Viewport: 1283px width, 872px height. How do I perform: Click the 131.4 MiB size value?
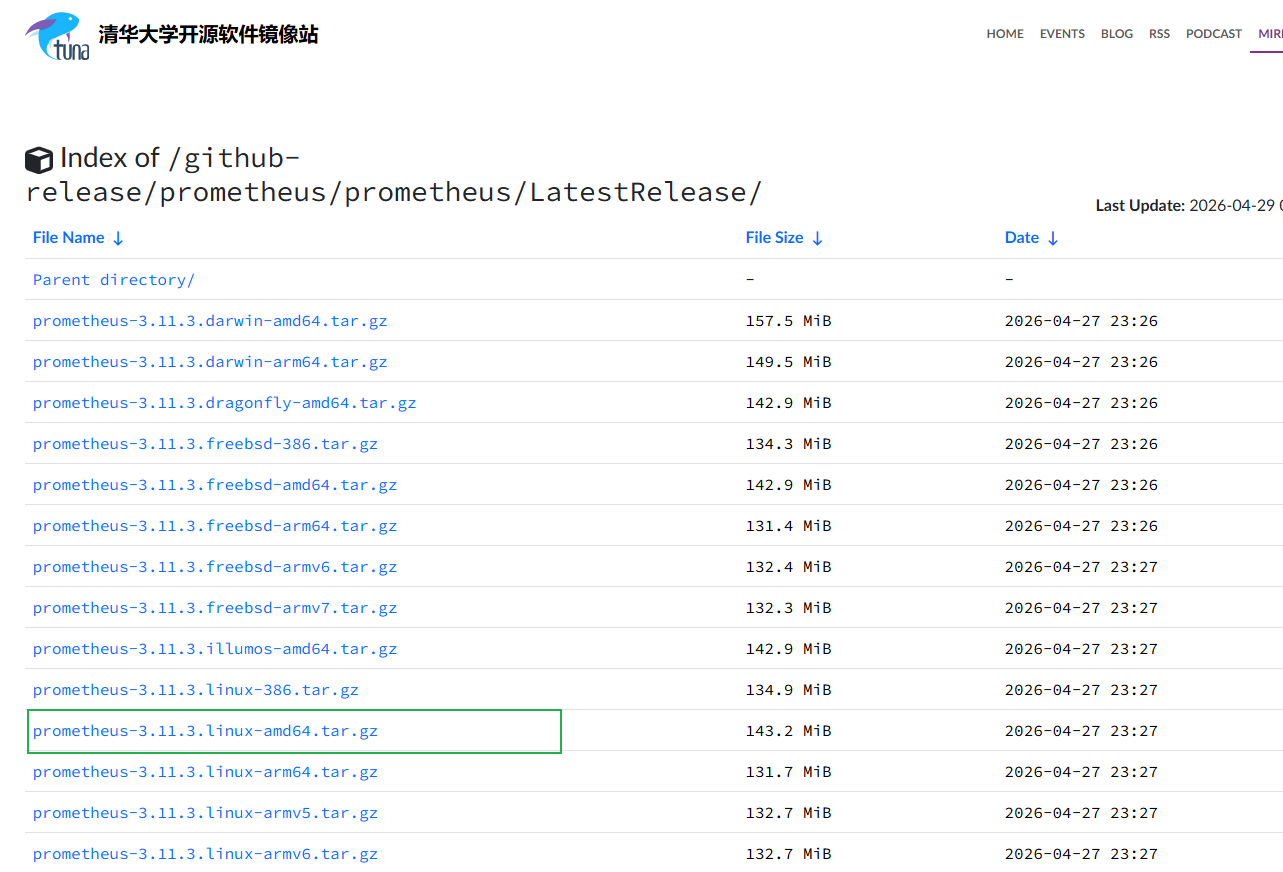(x=788, y=526)
